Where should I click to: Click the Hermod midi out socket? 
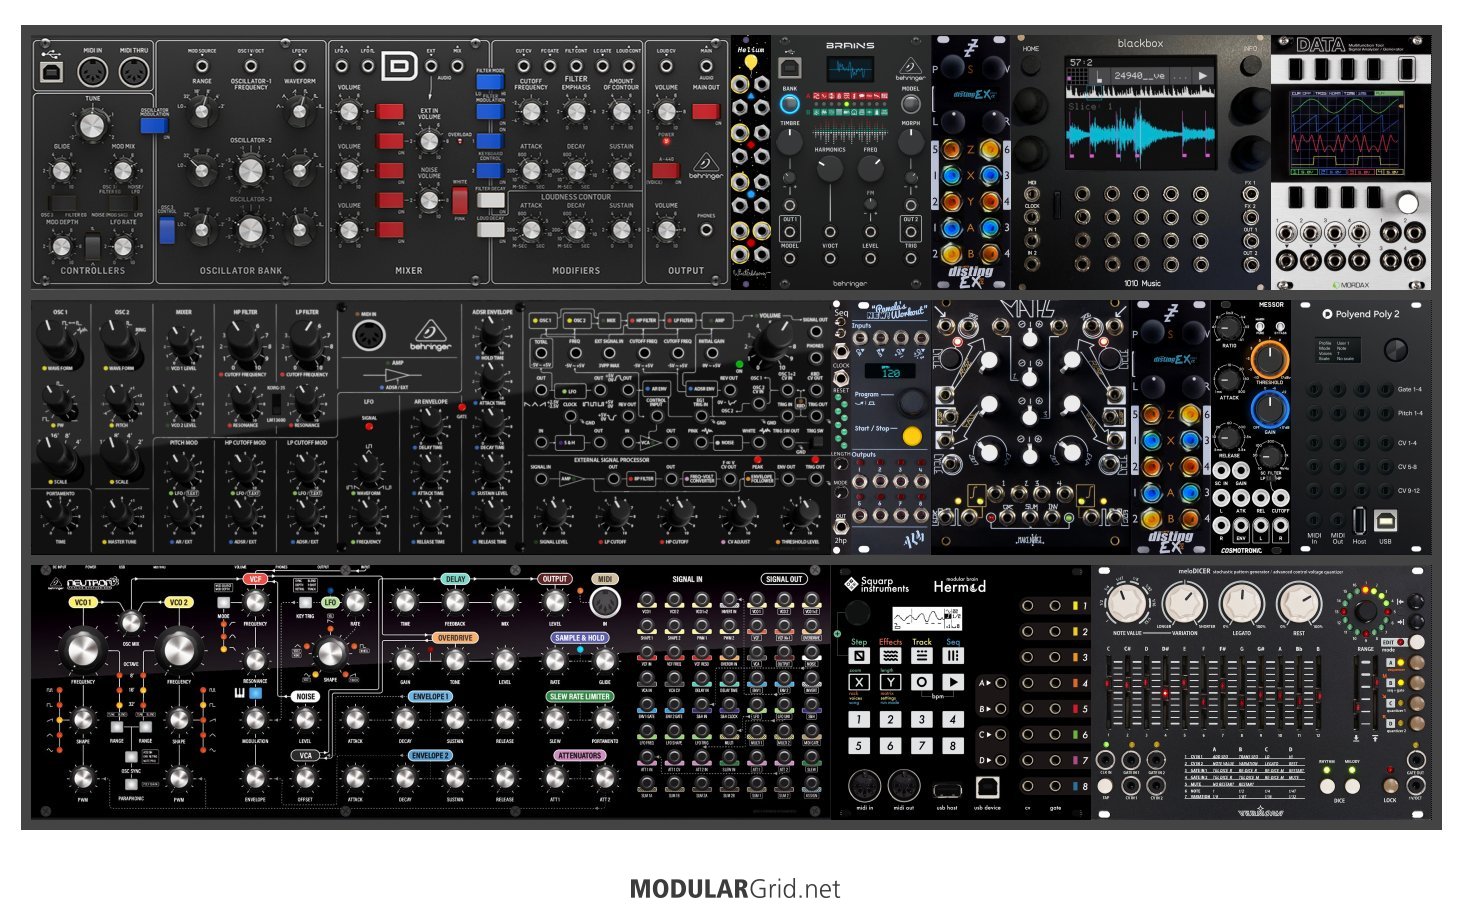(x=904, y=784)
